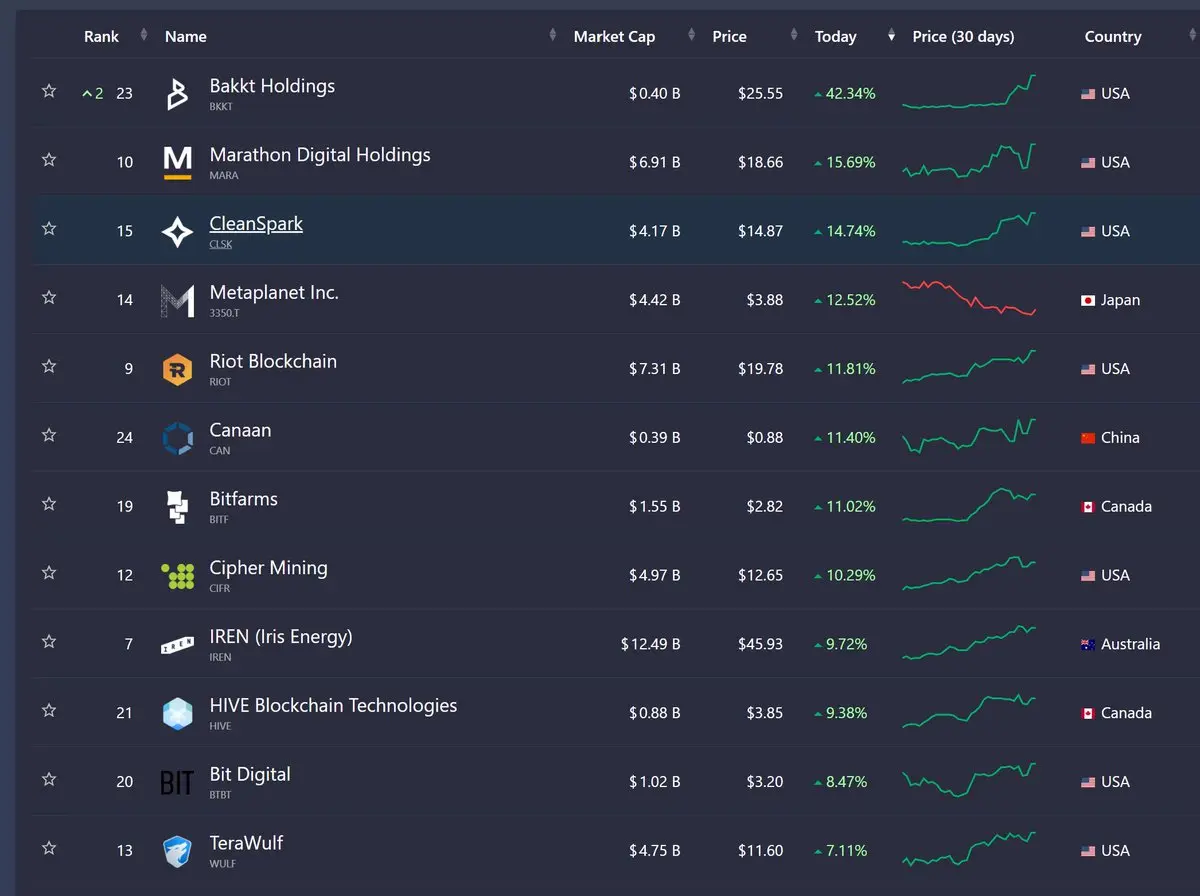
Task: Click the IREN company logo
Action: 177,645
